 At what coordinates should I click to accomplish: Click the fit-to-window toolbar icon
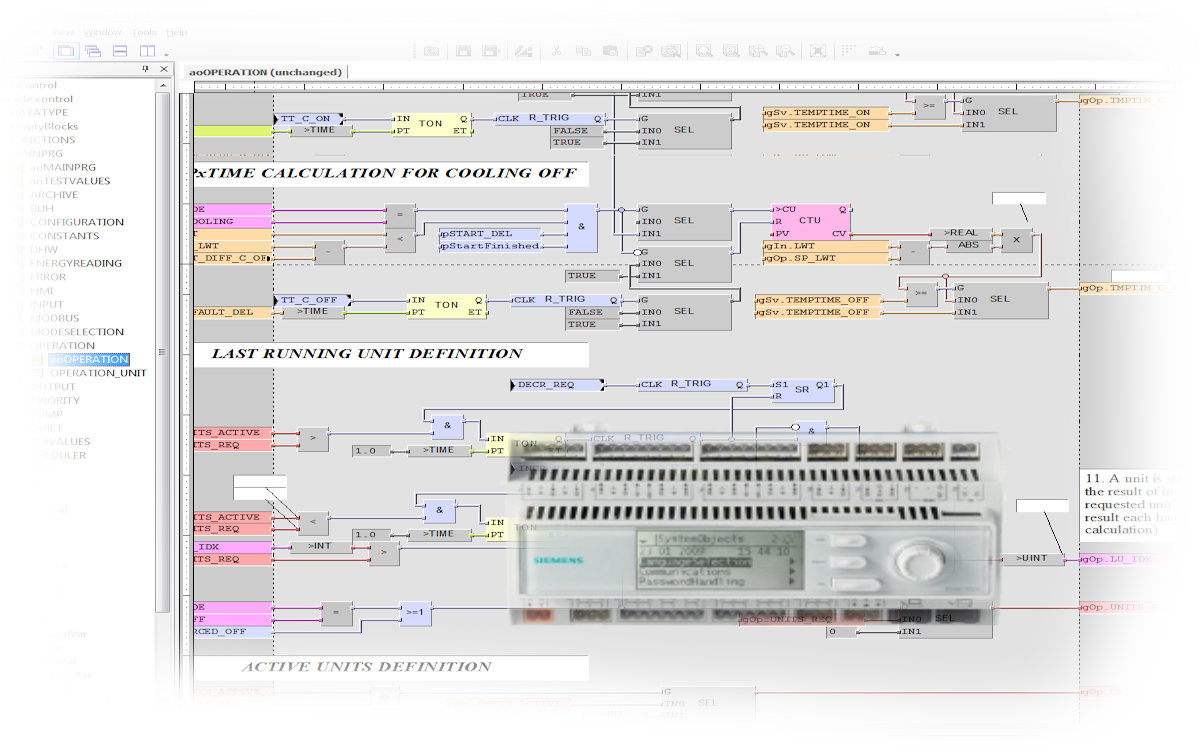click(818, 51)
